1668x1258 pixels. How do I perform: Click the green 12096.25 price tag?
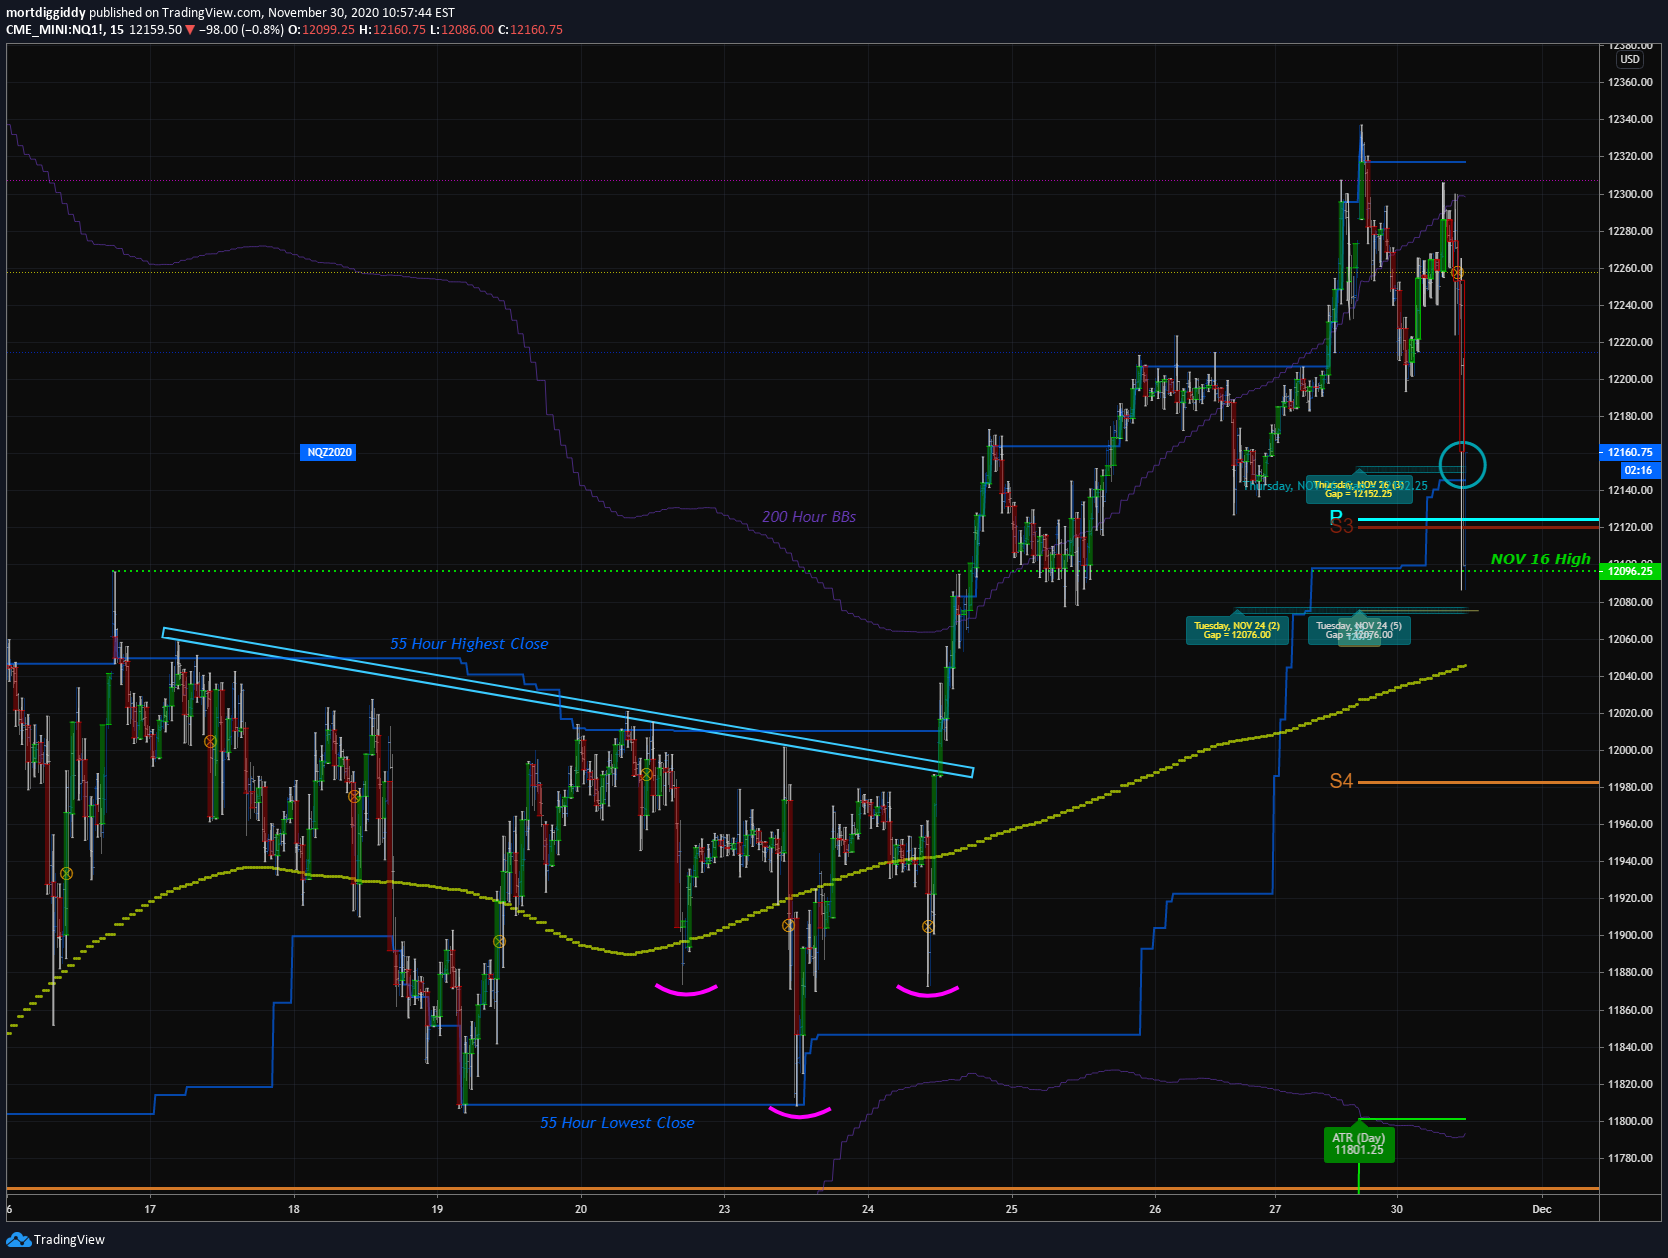(x=1629, y=571)
